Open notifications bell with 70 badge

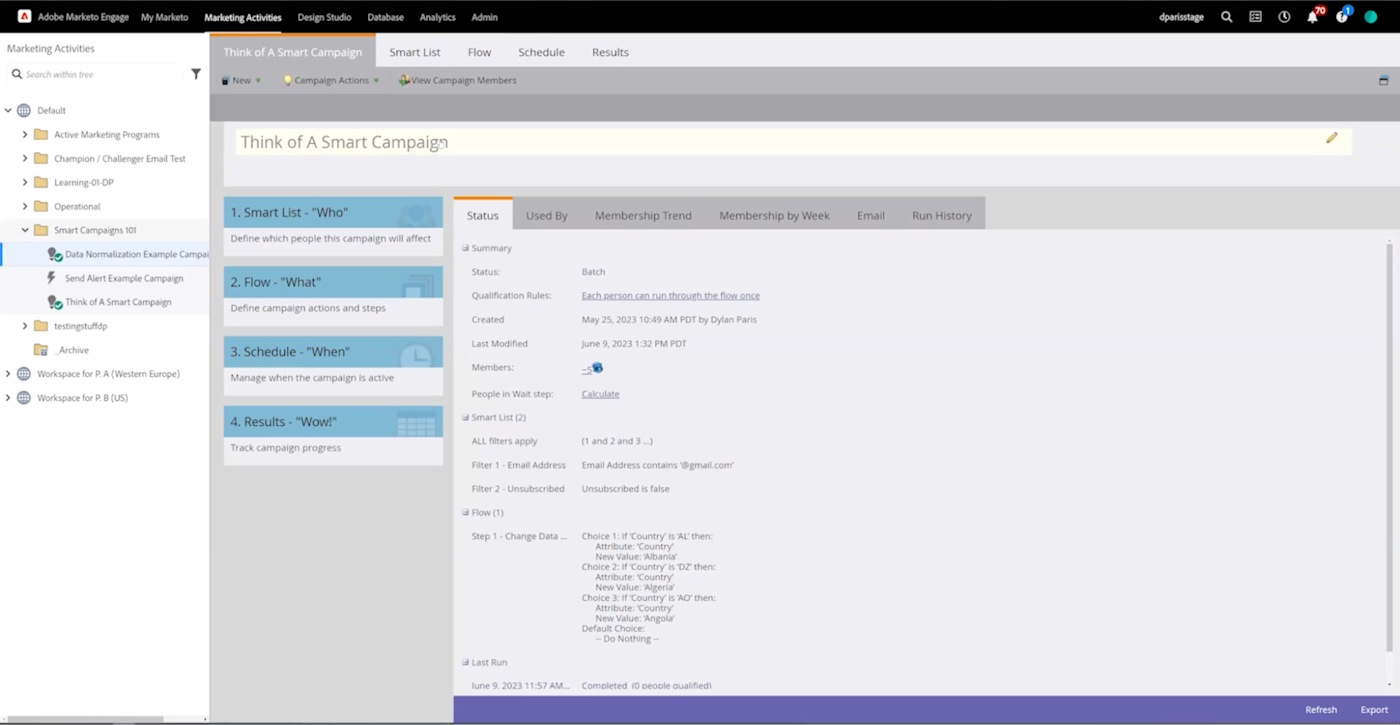pos(1313,17)
